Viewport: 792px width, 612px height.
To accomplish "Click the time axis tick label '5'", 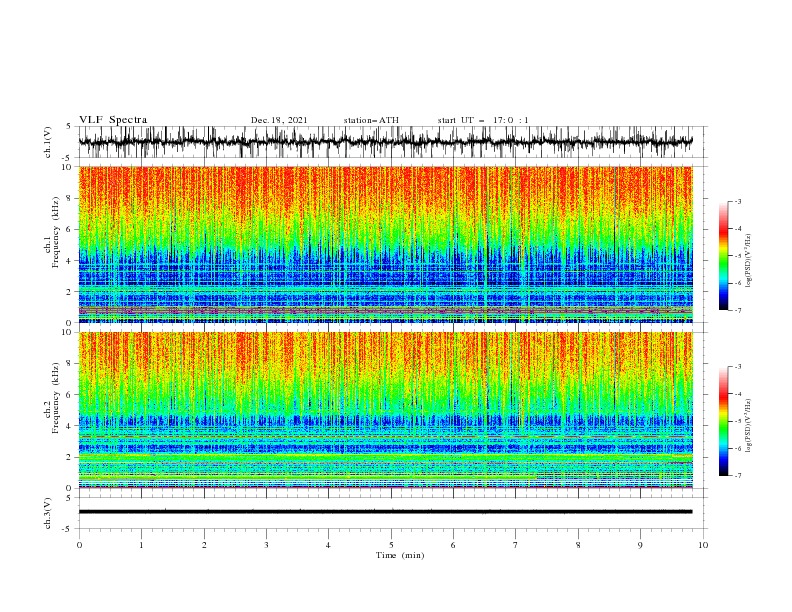I will [391, 545].
